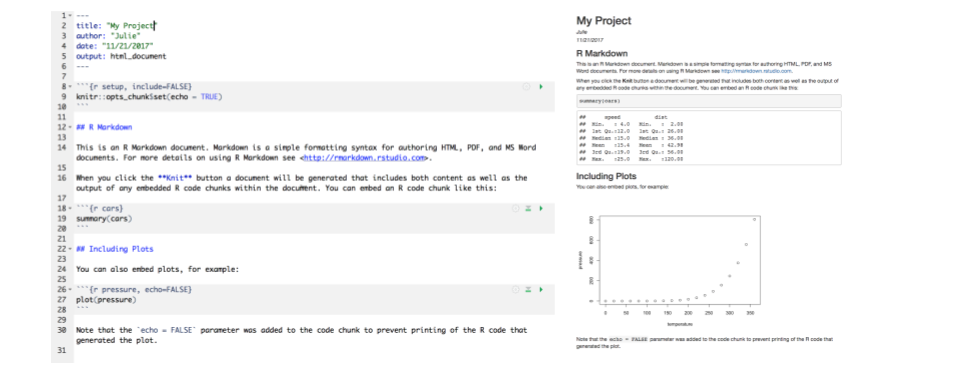
Task: Place cursor in the title line "My Project"
Action: pos(132,26)
